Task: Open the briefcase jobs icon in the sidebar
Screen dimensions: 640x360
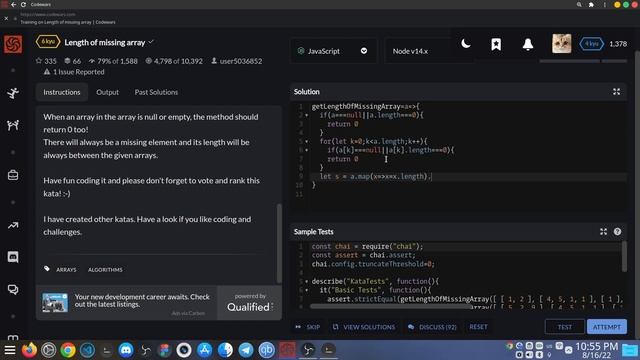Action: pos(13,176)
